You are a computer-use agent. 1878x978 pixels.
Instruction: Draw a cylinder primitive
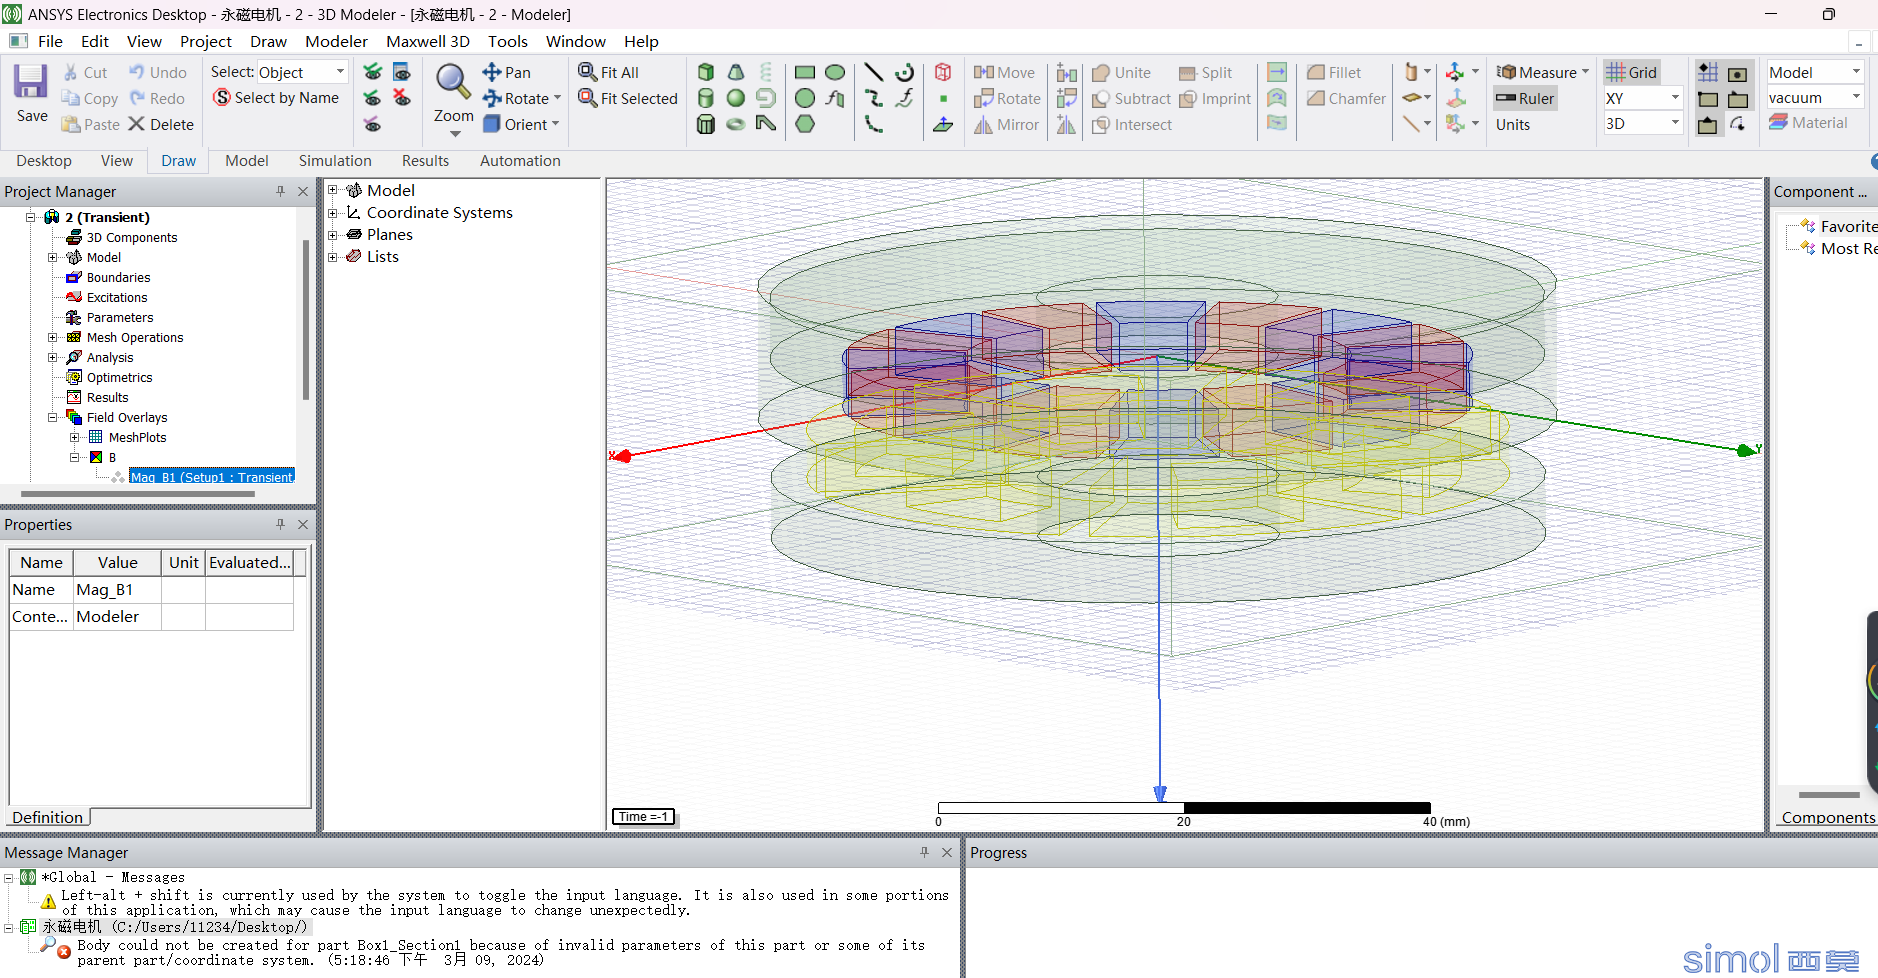point(706,98)
